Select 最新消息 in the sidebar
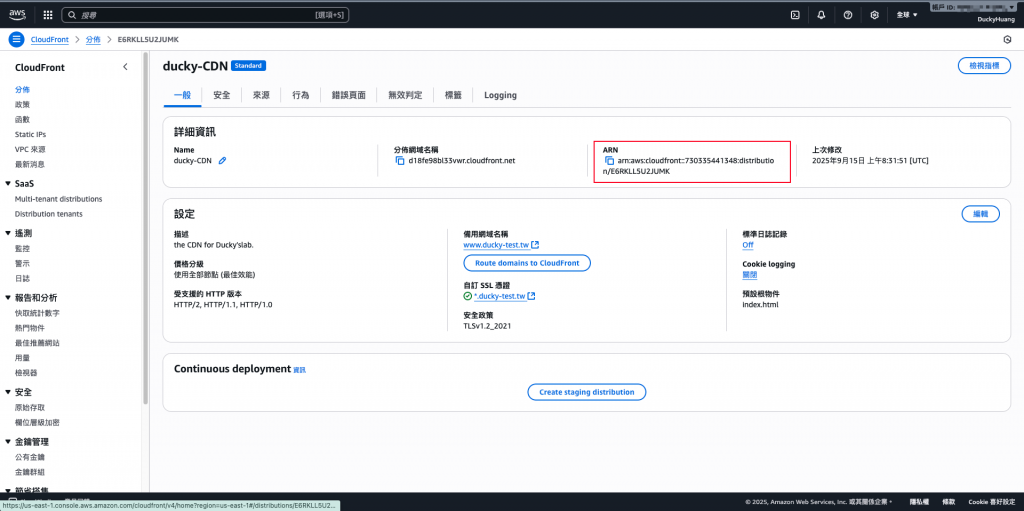1024x511 pixels. [29, 165]
